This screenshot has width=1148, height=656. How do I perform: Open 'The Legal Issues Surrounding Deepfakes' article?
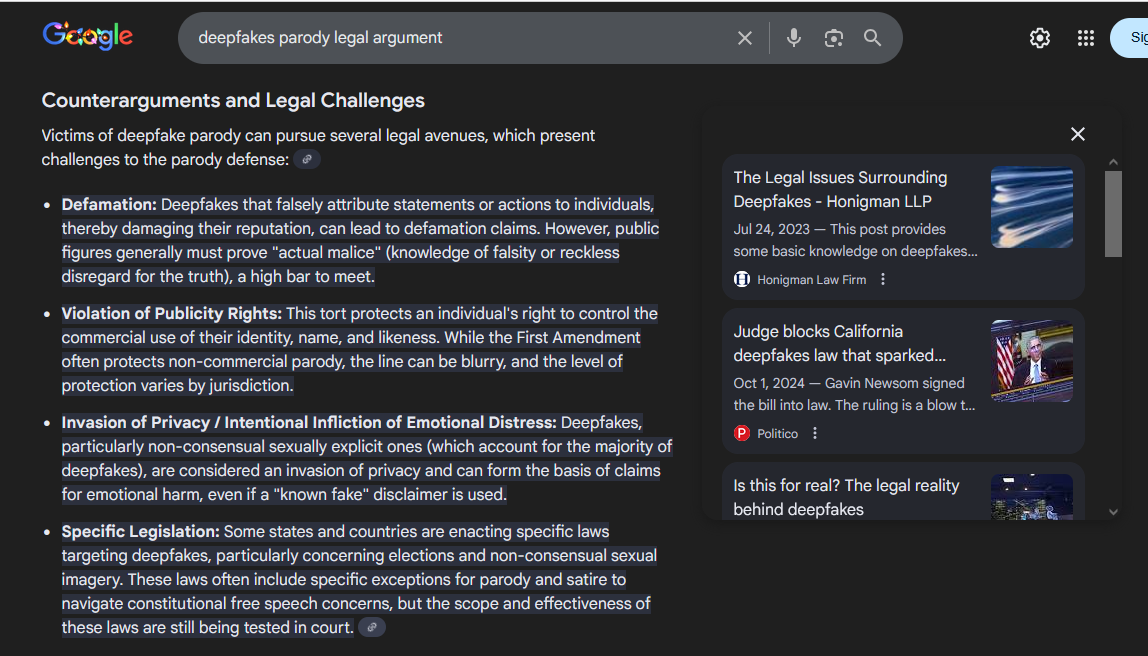point(840,190)
